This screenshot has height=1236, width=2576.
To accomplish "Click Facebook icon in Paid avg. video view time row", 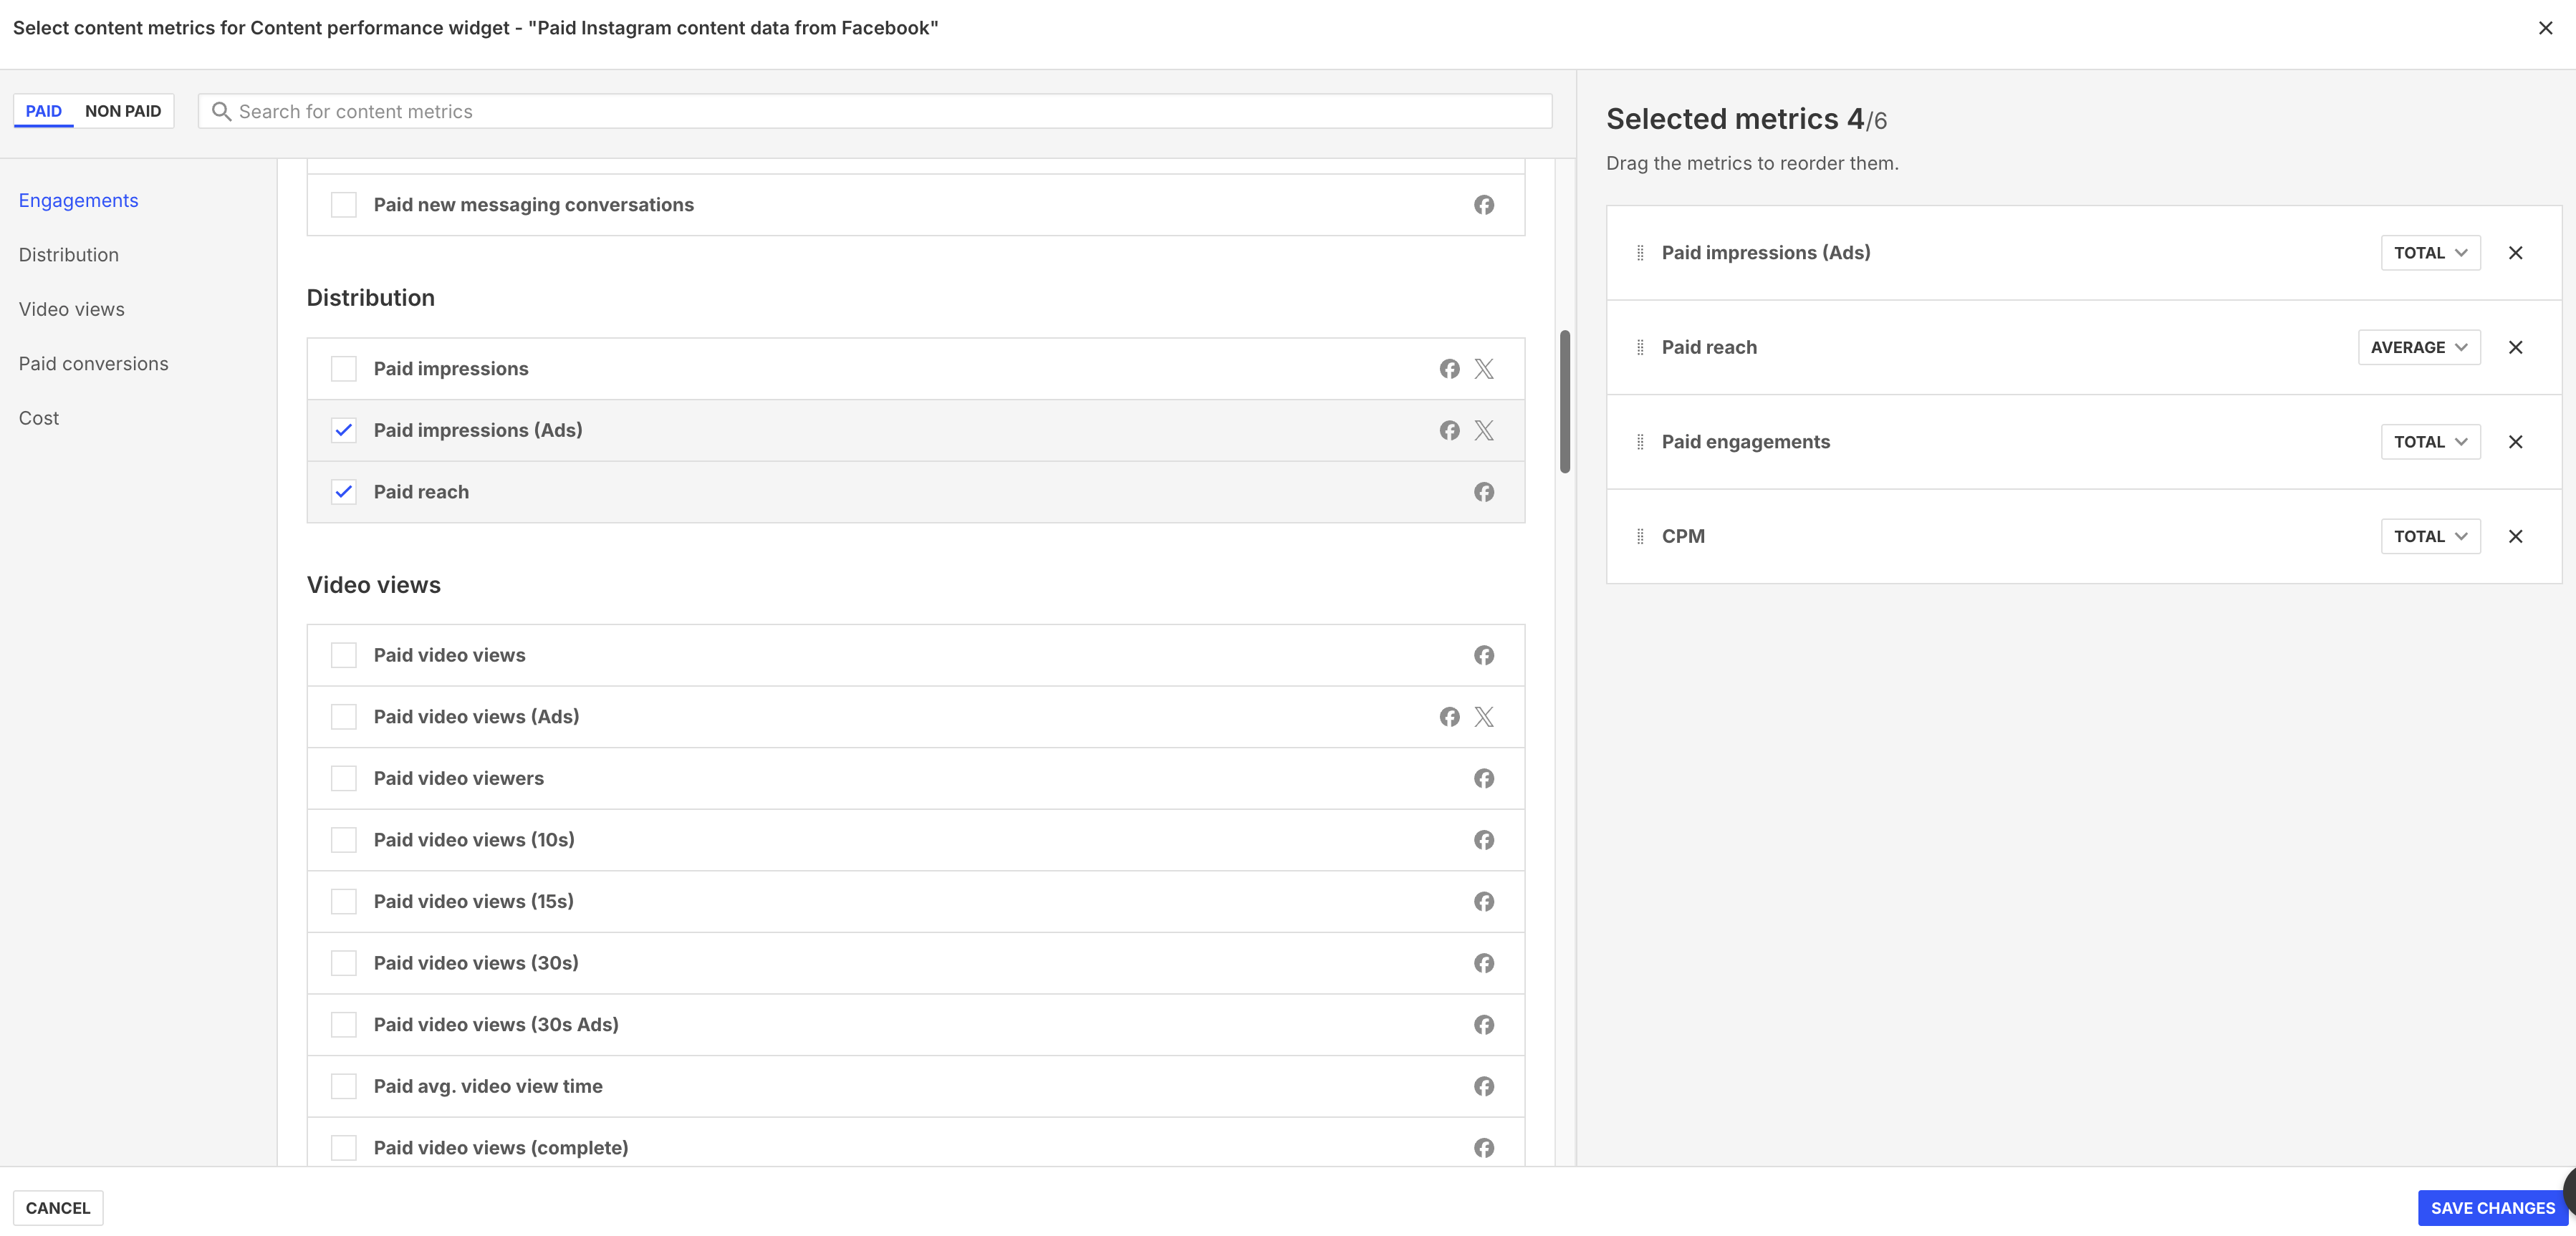I will click(x=1484, y=1086).
